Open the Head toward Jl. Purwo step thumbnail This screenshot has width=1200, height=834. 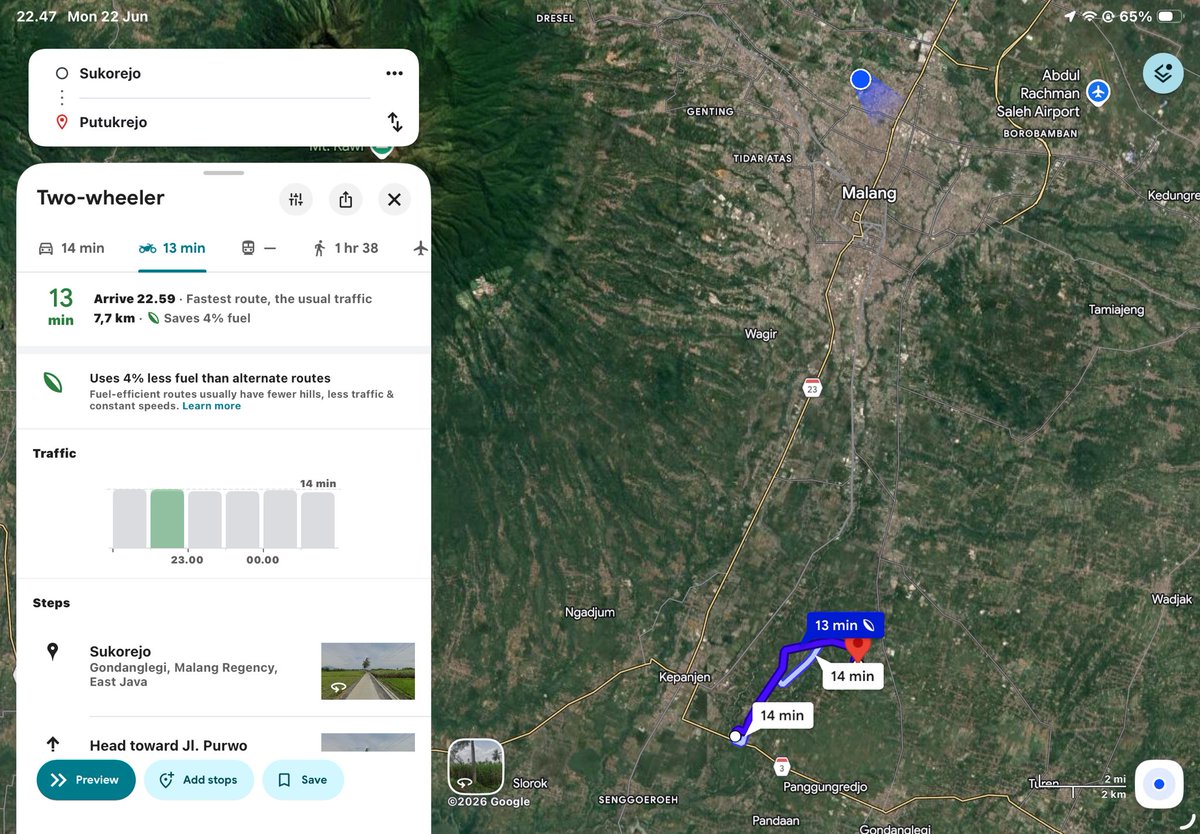pos(368,743)
